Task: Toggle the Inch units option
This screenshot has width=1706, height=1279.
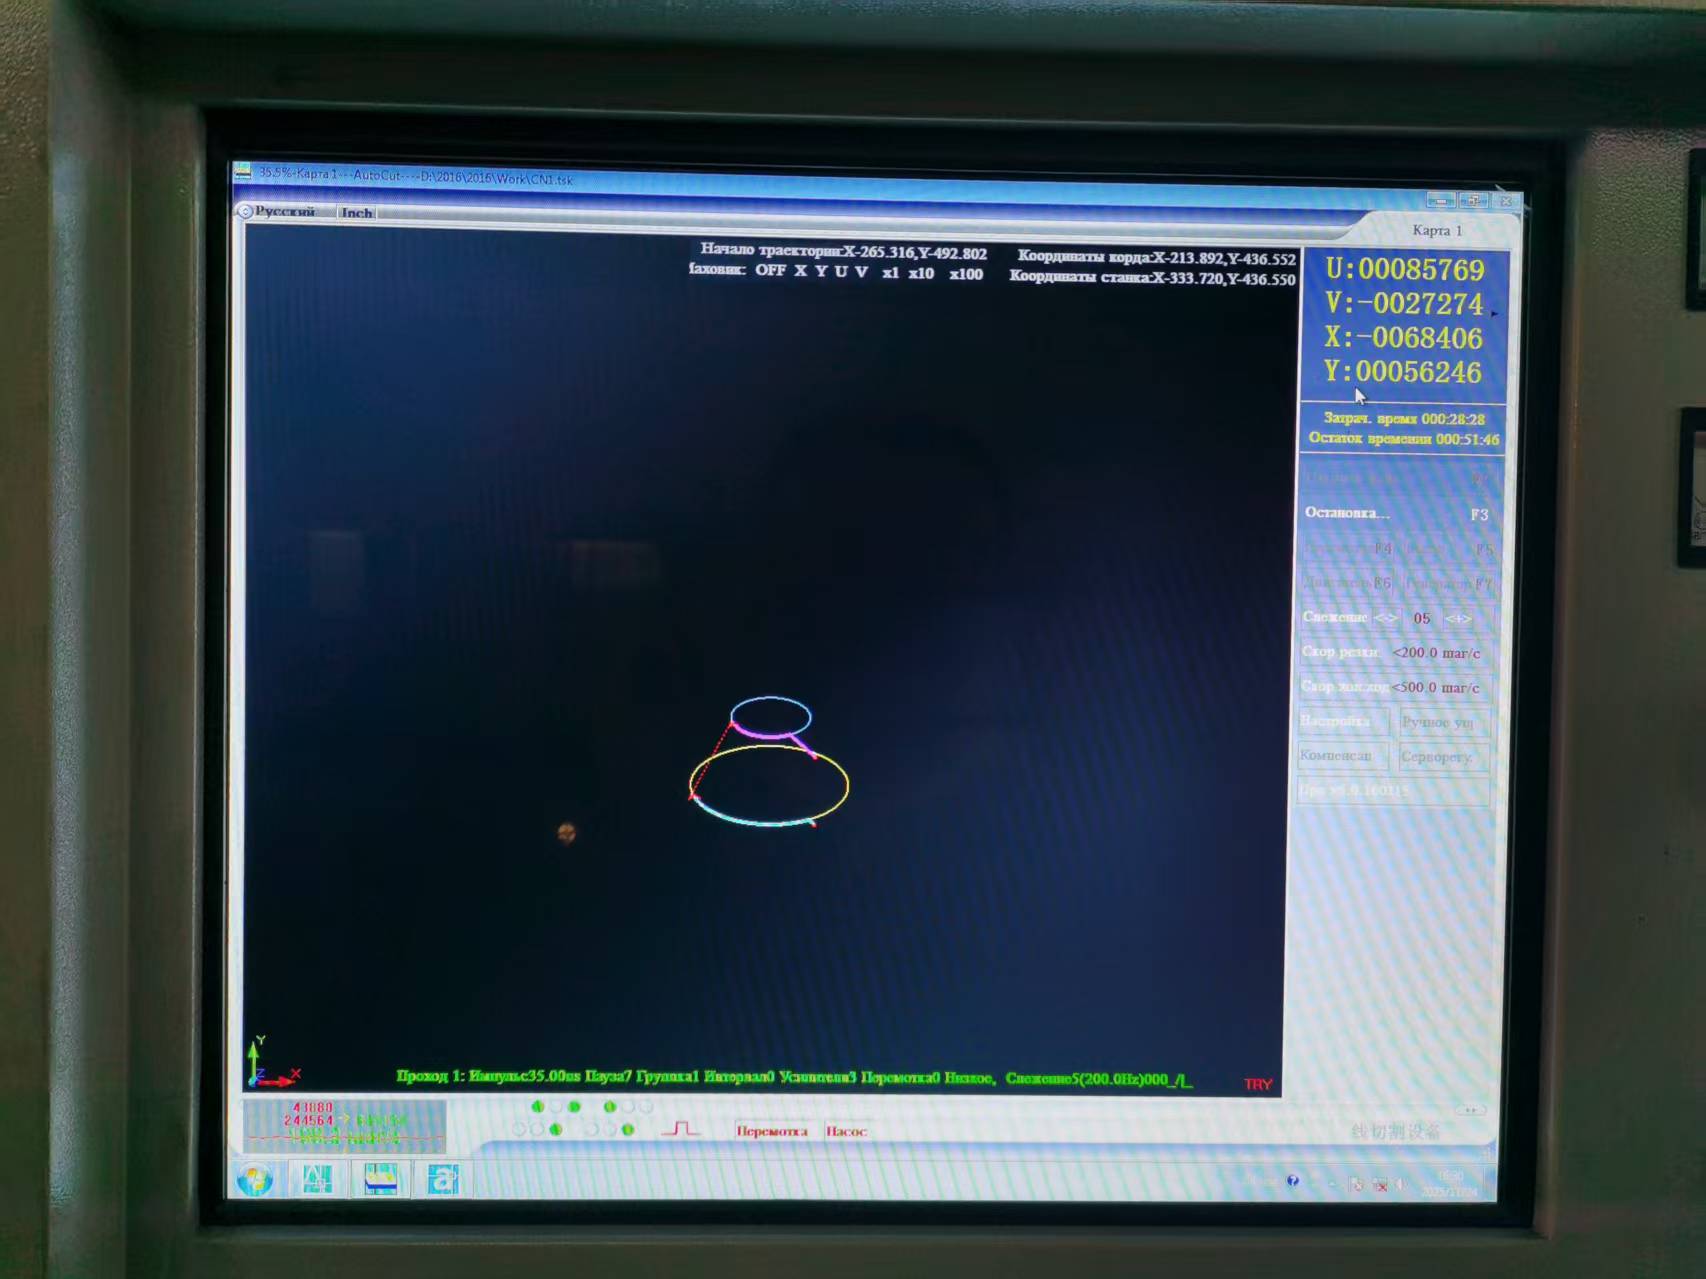Action: pos(356,213)
